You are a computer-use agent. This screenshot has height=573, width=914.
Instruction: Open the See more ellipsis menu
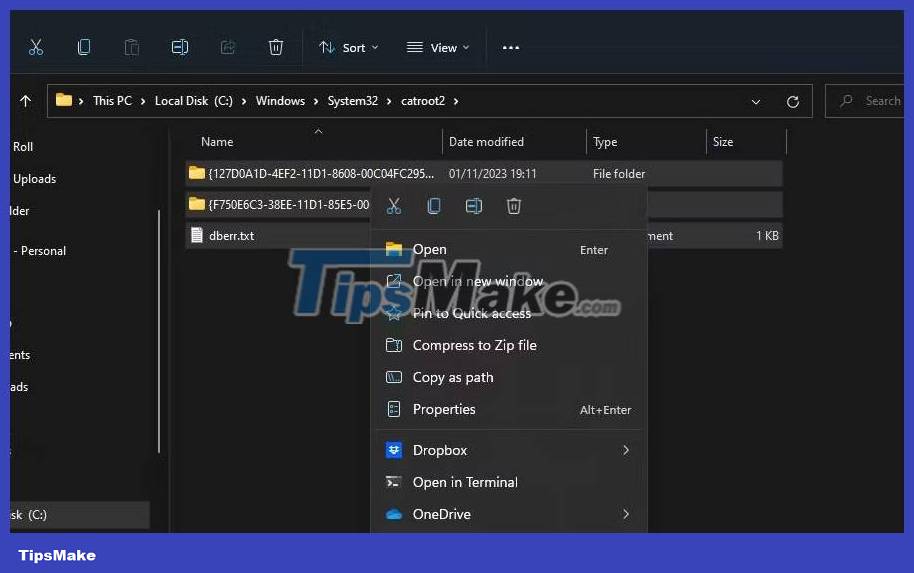coord(511,48)
